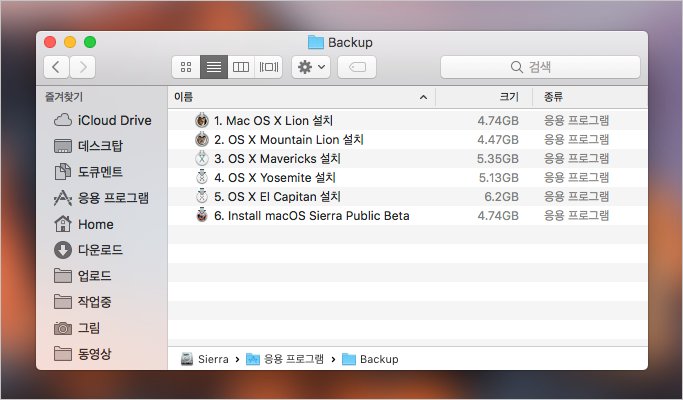Open Home in the sidebar
This screenshot has height=400, width=683.
click(84, 224)
